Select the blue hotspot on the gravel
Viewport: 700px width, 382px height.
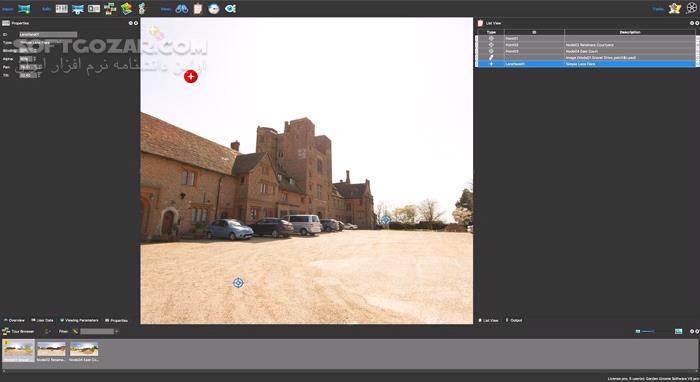(x=238, y=282)
